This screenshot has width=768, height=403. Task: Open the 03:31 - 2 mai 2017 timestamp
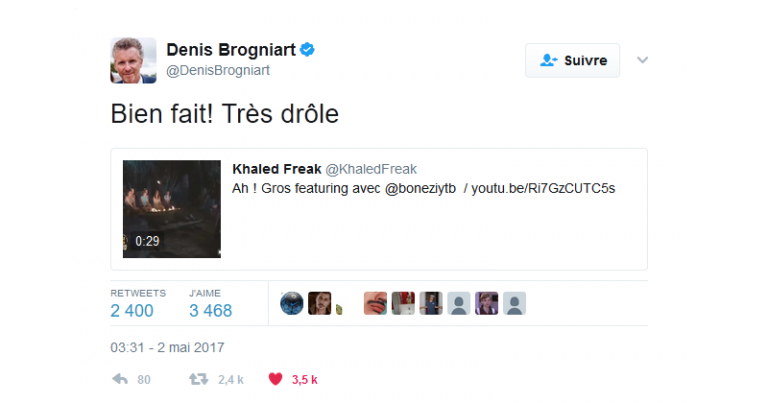click(167, 347)
